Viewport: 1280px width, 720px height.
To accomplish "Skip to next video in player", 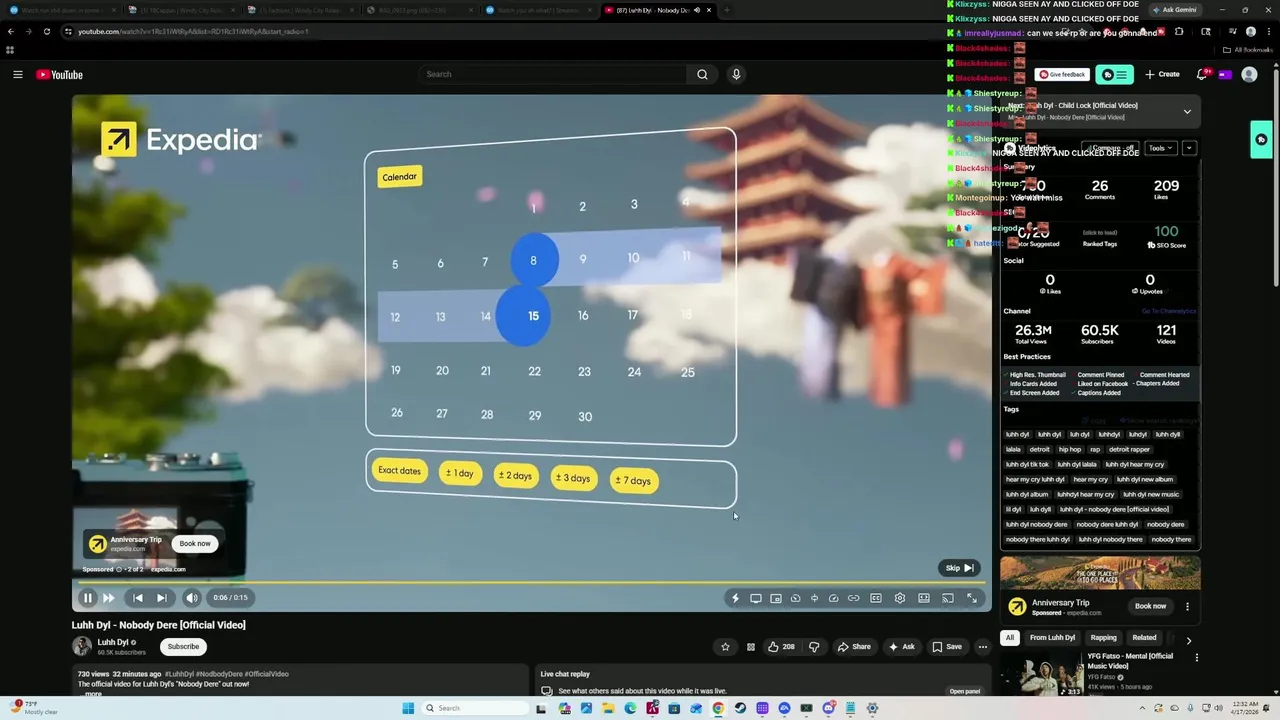I will (x=161, y=598).
